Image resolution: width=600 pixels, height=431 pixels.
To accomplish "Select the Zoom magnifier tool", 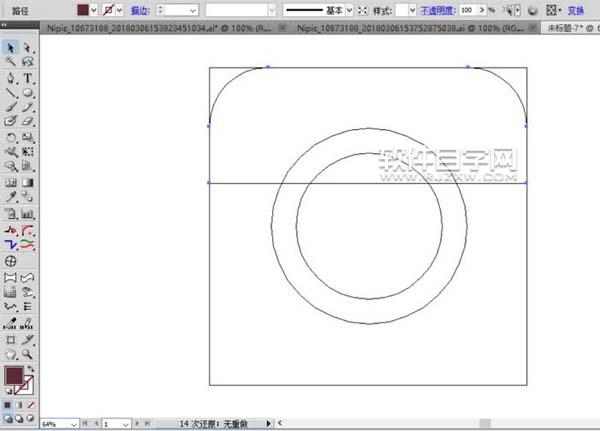I will pyautogui.click(x=28, y=353).
